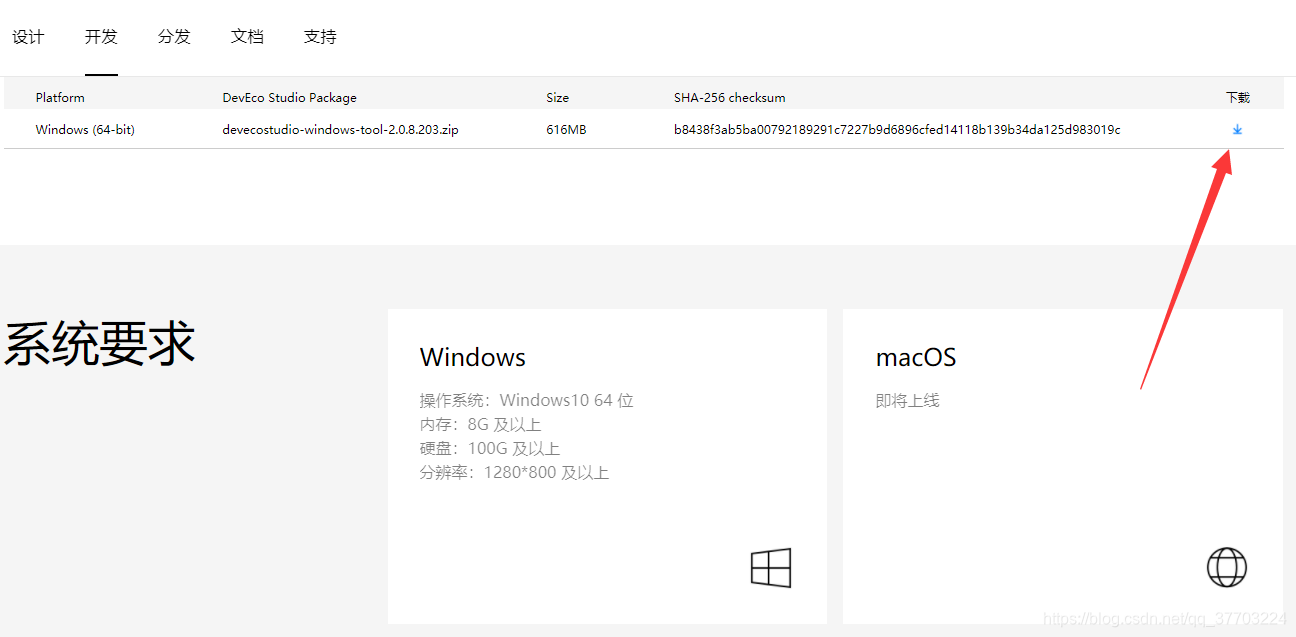Click the Platform column header
Image resolution: width=1296 pixels, height=637 pixels.
point(60,98)
